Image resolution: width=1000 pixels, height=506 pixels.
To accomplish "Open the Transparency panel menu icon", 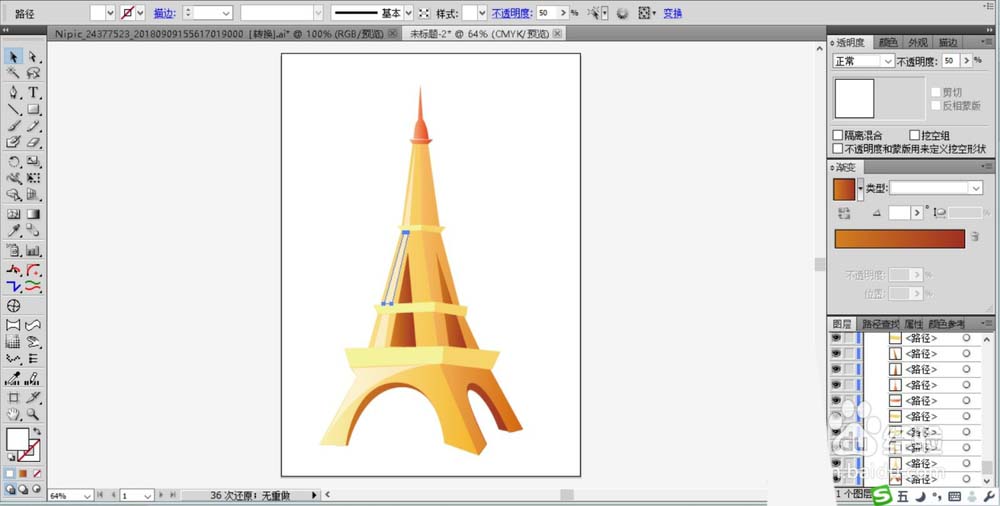I will click(x=987, y=43).
